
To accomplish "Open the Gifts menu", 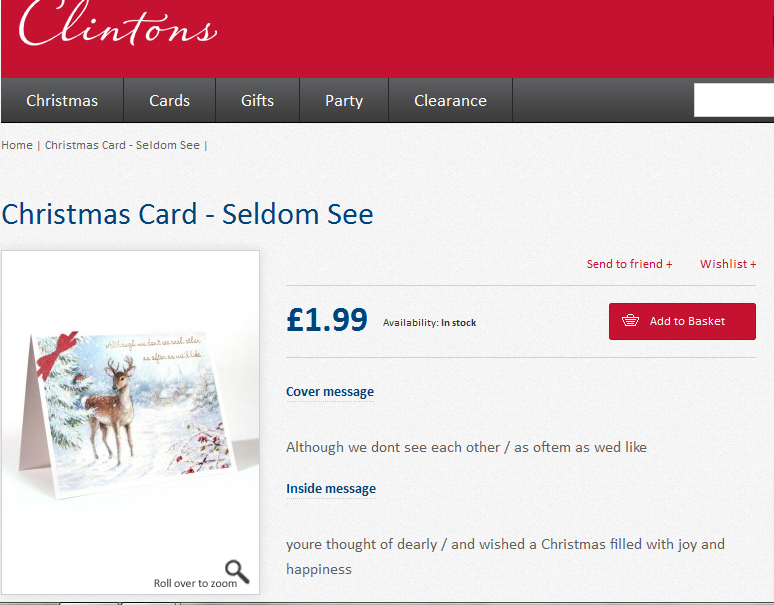I will 257,100.
